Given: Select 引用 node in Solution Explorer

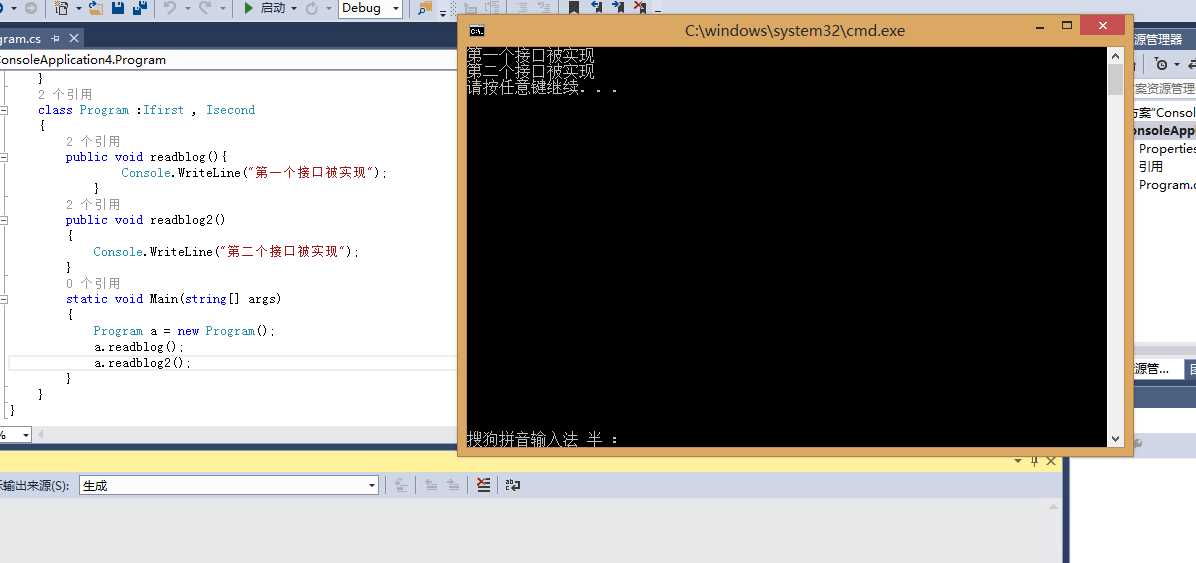Looking at the screenshot, I should (1151, 166).
